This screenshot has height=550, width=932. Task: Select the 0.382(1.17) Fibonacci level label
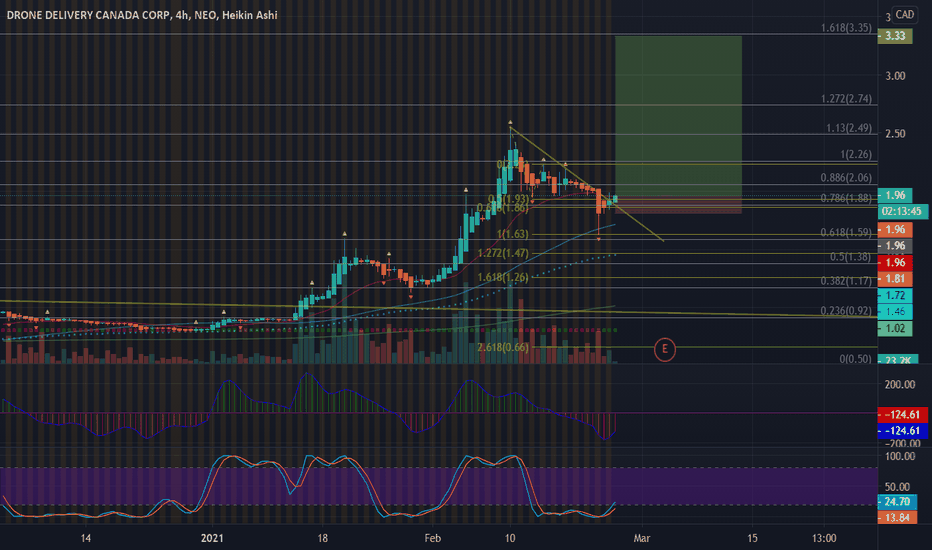tap(846, 281)
